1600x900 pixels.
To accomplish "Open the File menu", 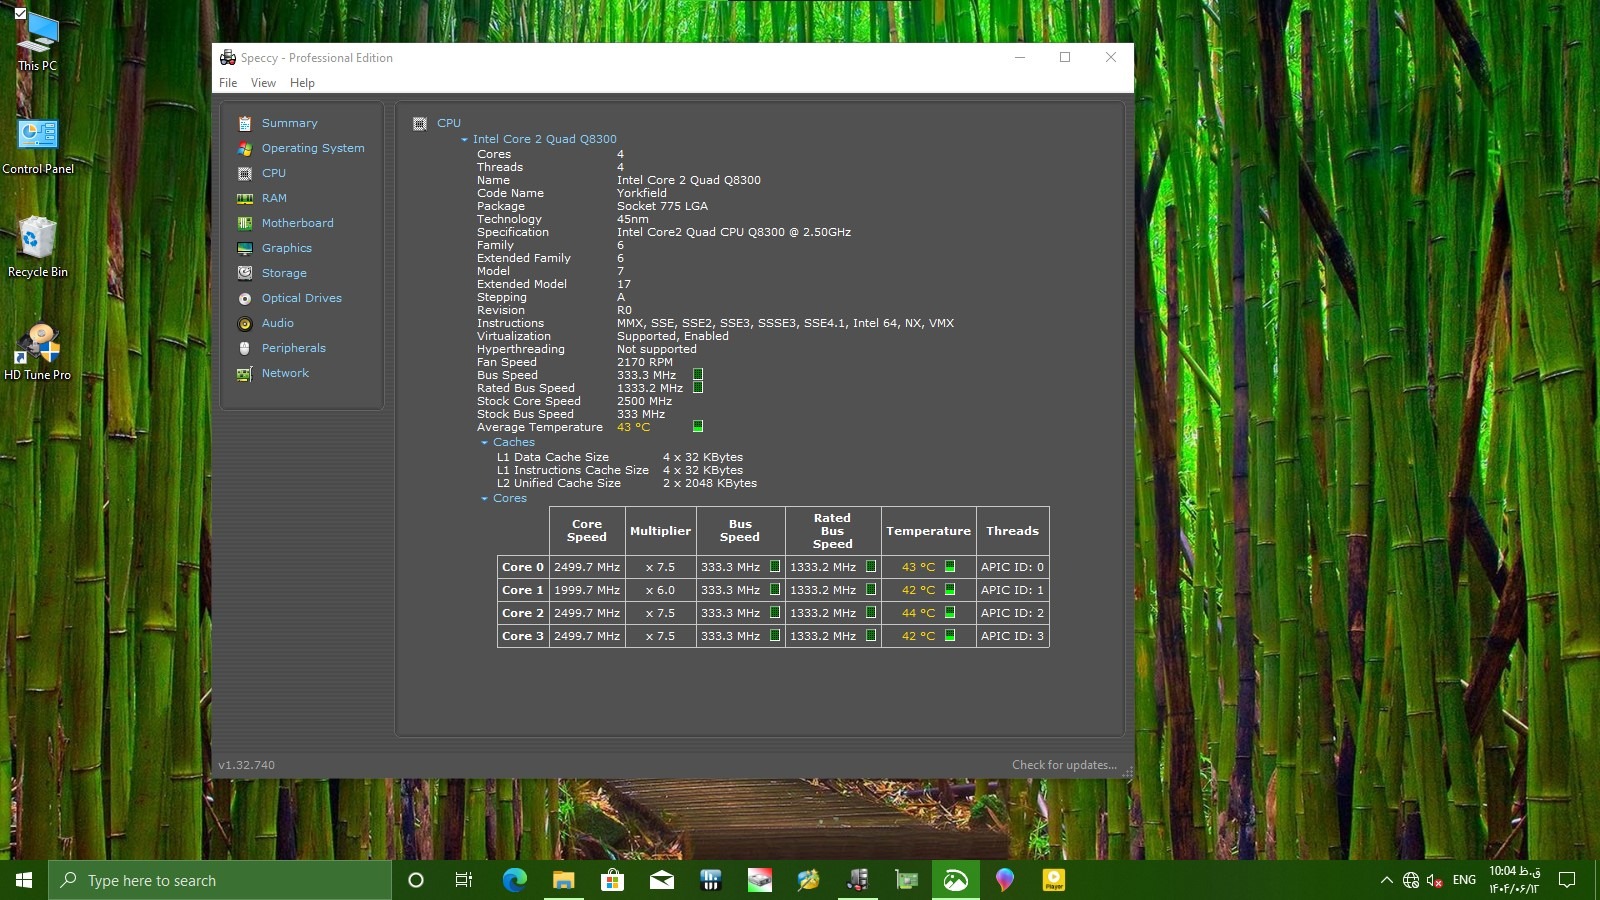I will [228, 83].
